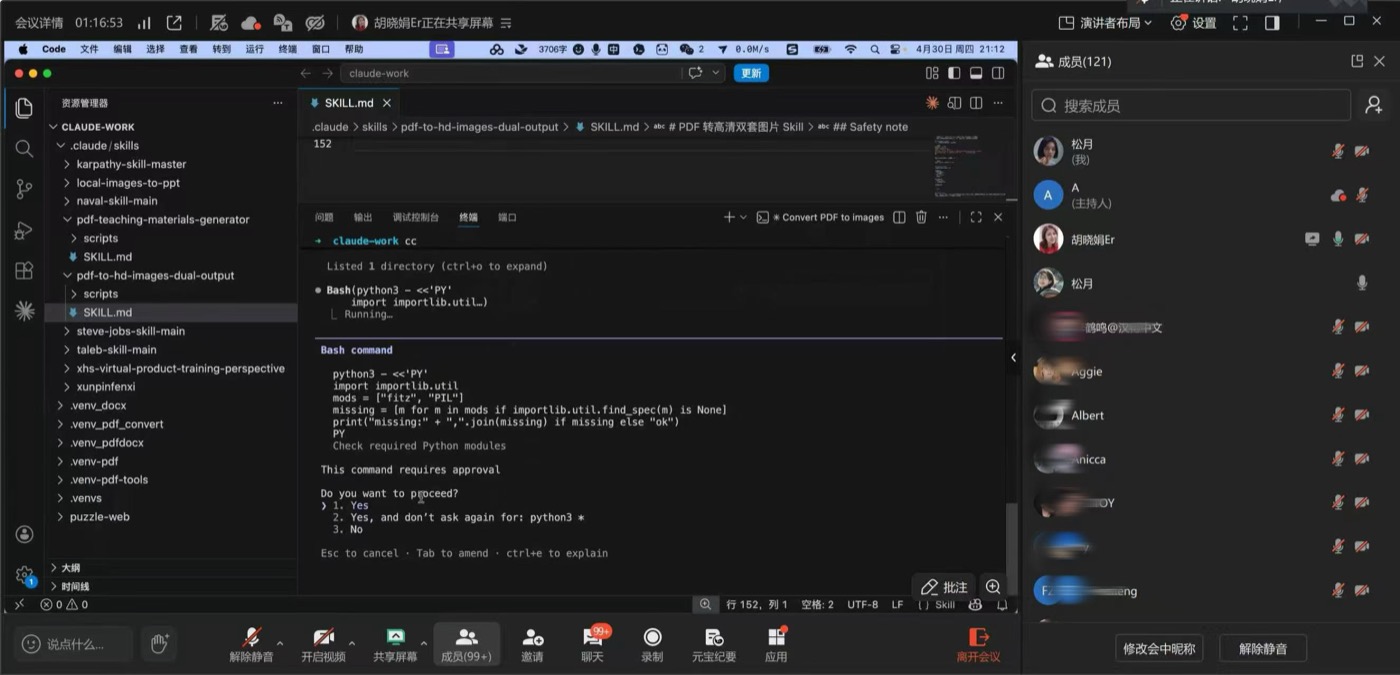The image size is (1400, 675).
Task: Toggle 开启视频 camera button
Action: 323,645
